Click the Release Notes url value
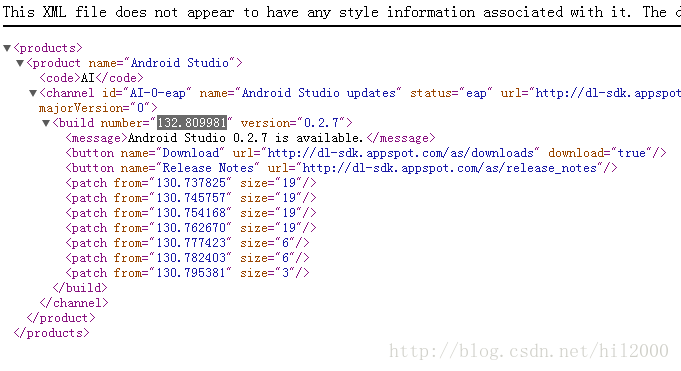Image resolution: width=681 pixels, height=371 pixels. tap(450, 168)
